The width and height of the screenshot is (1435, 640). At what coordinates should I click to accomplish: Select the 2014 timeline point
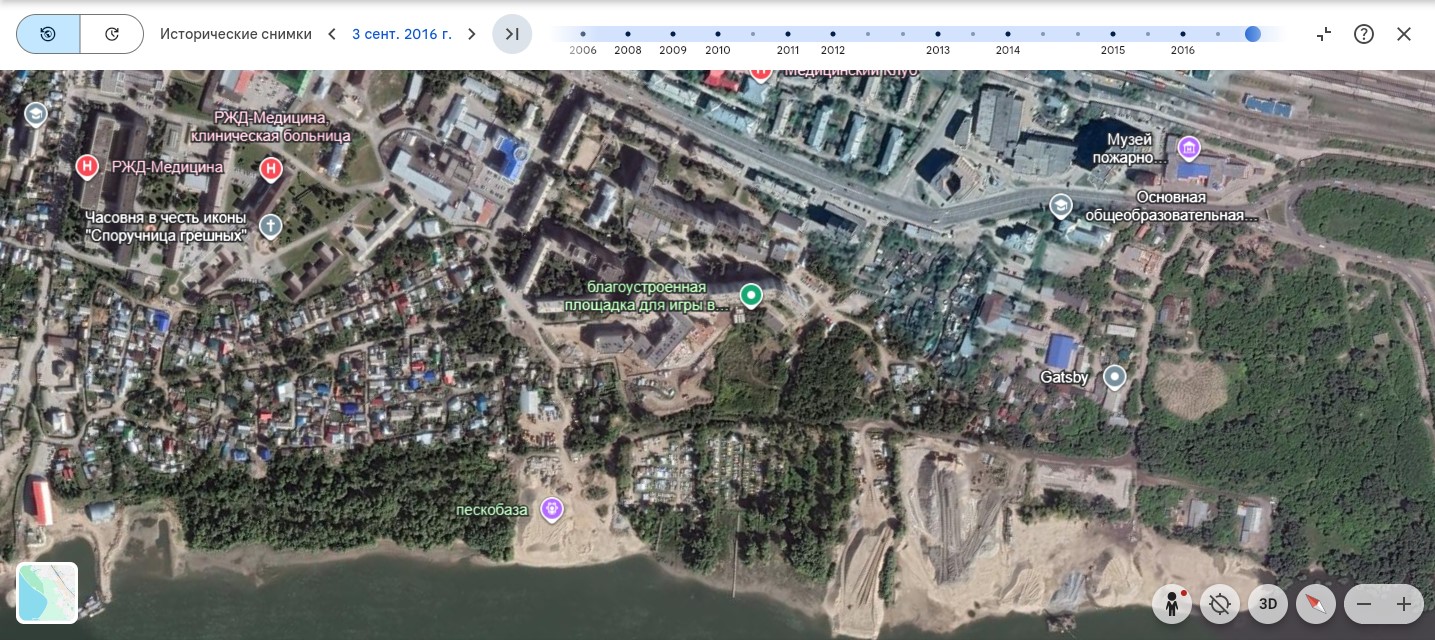[x=1008, y=34]
